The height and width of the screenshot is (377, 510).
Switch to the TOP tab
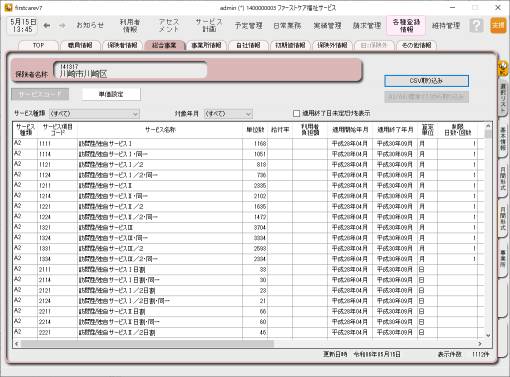click(39, 45)
